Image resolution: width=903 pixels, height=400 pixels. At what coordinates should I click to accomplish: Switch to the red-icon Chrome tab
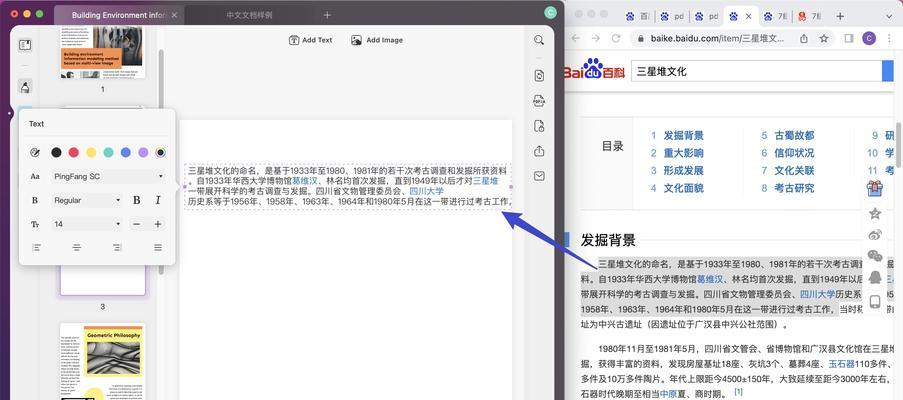[809, 16]
